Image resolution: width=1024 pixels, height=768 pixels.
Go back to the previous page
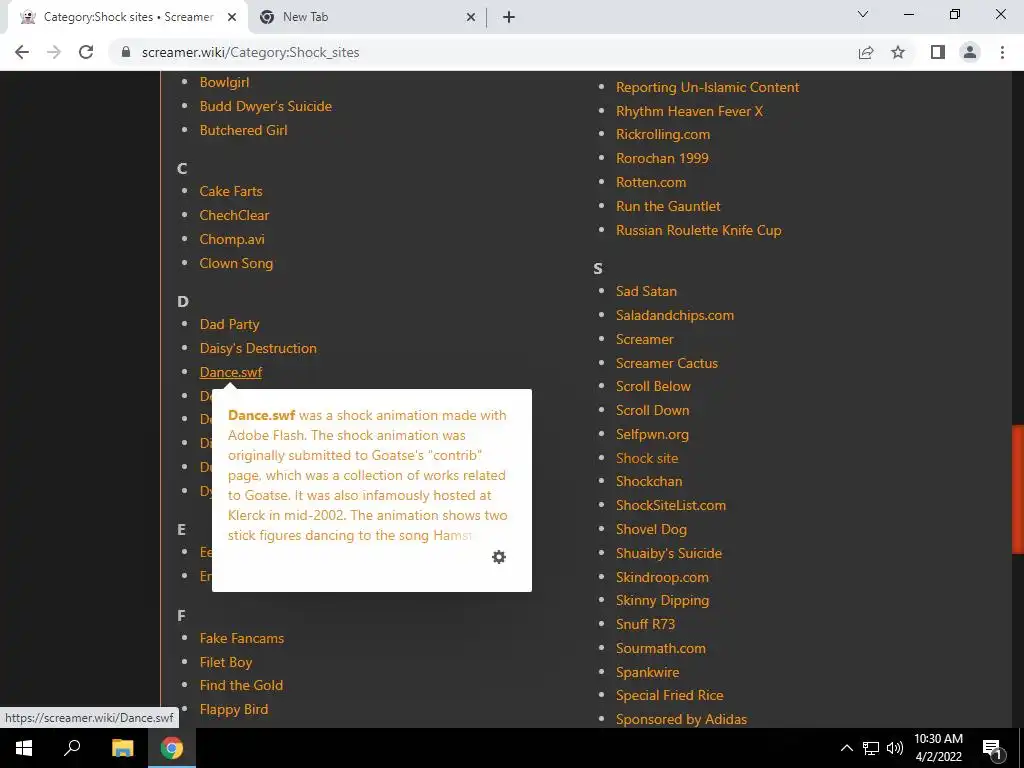coord(22,52)
